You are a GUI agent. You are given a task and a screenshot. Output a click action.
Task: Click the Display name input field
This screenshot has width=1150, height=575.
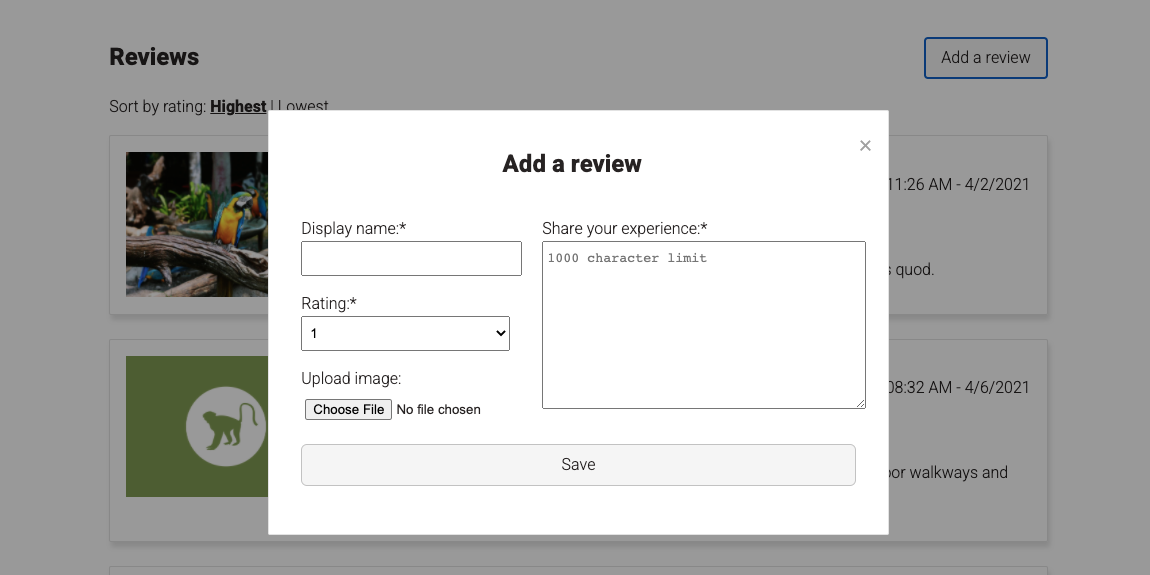[x=411, y=258]
